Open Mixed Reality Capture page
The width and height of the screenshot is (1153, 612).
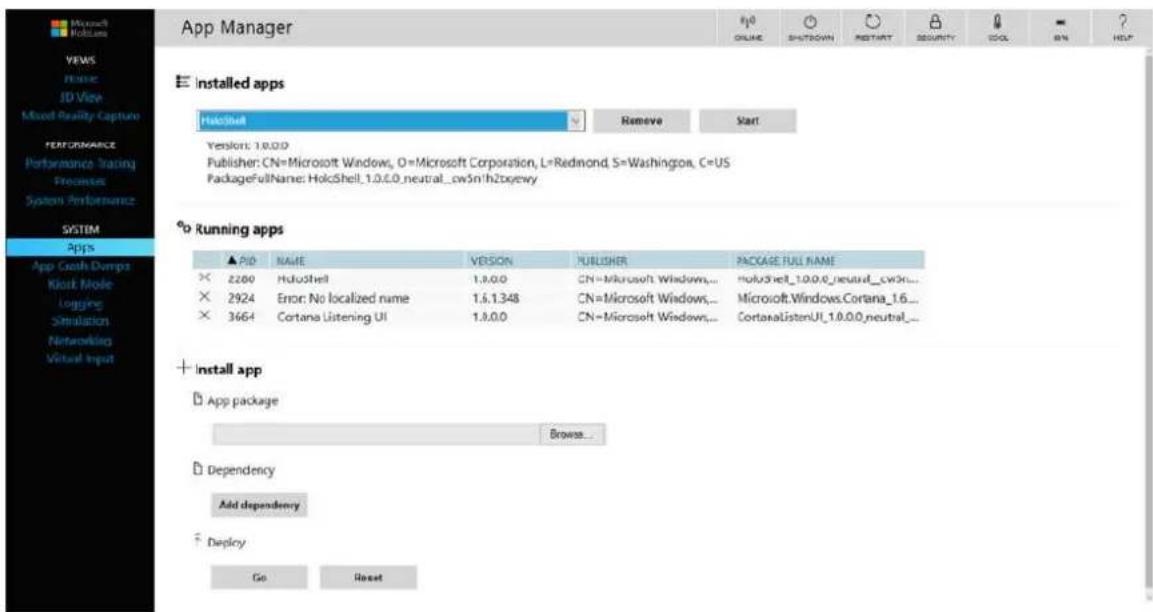(x=81, y=115)
